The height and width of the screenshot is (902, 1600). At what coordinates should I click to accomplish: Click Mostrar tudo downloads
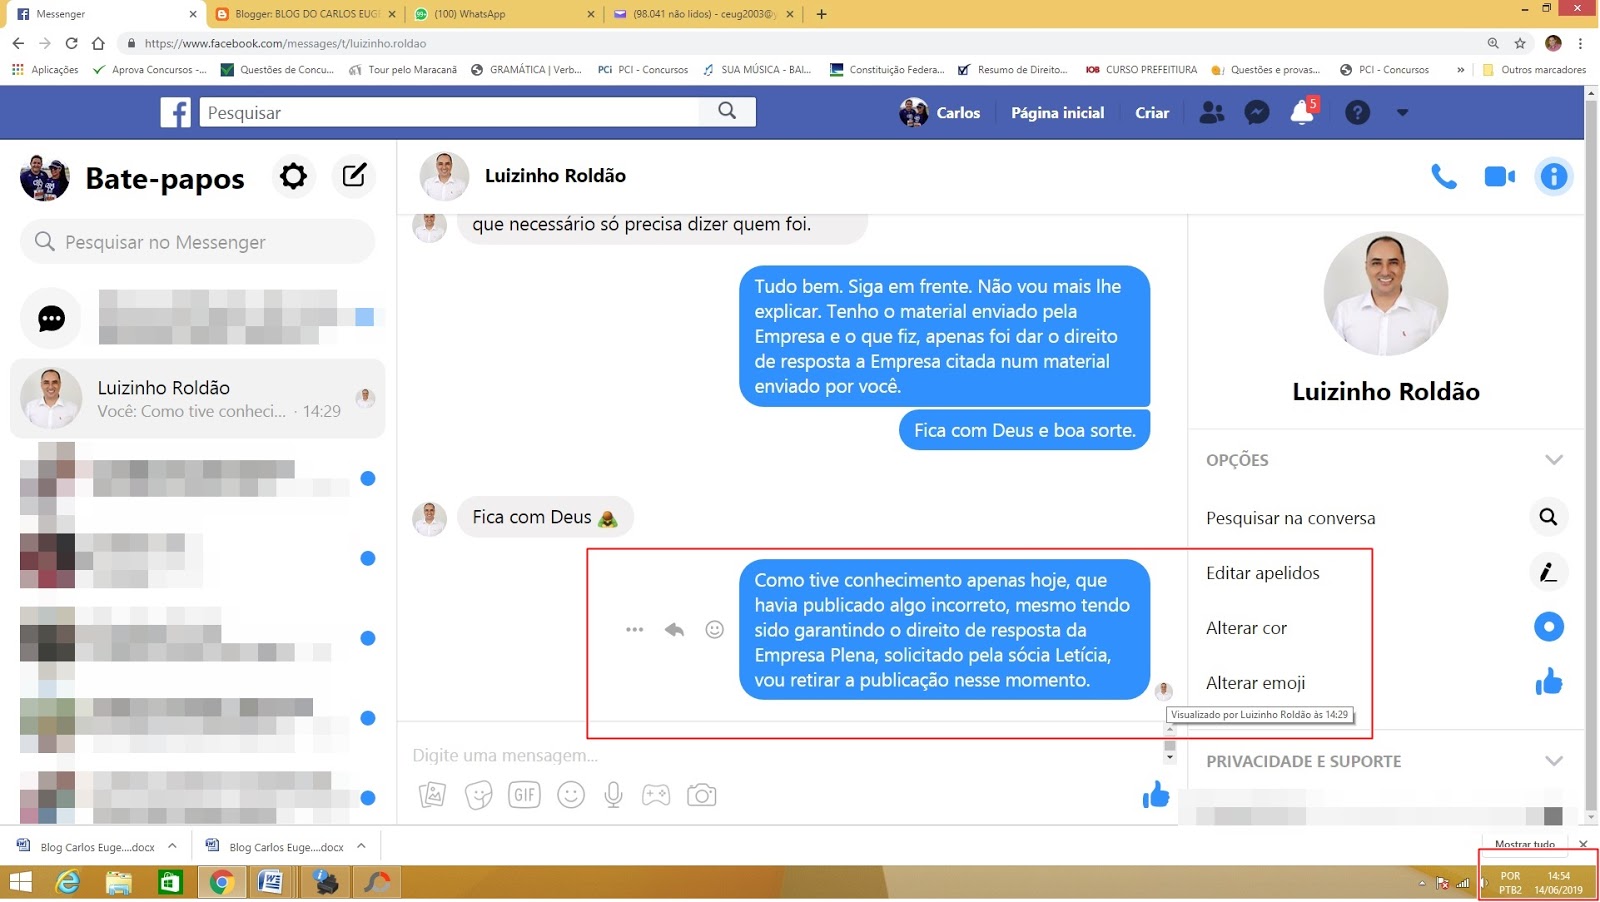click(x=1524, y=845)
